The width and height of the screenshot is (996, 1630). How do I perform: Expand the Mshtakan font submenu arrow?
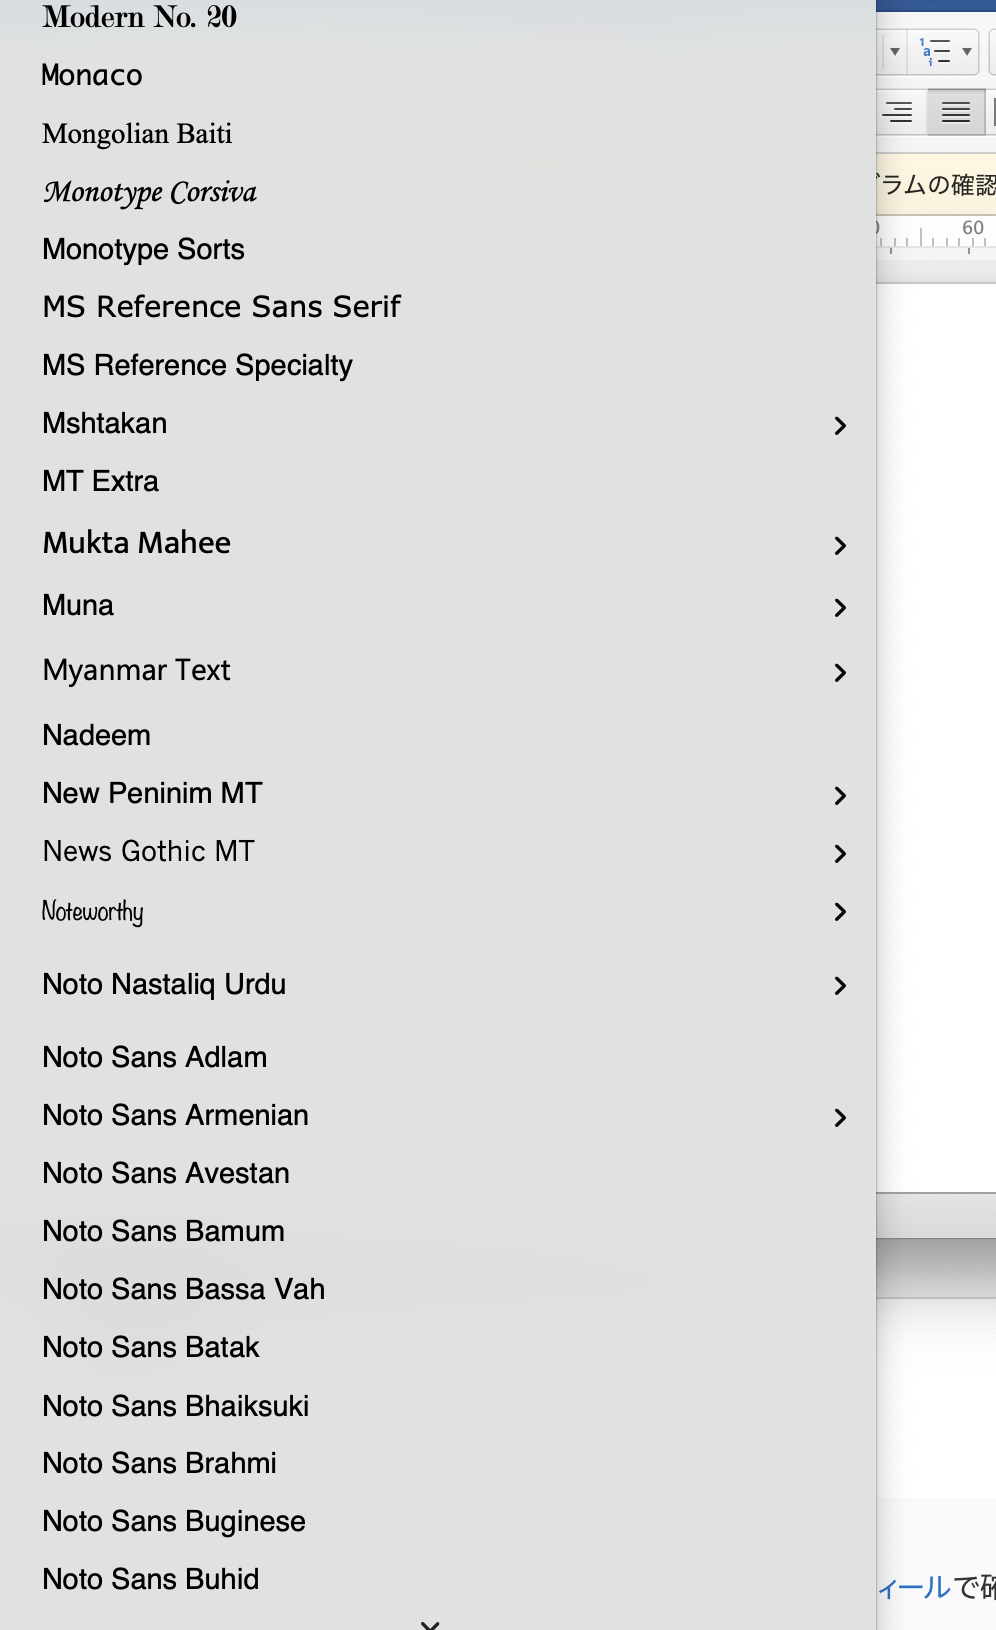tap(840, 426)
